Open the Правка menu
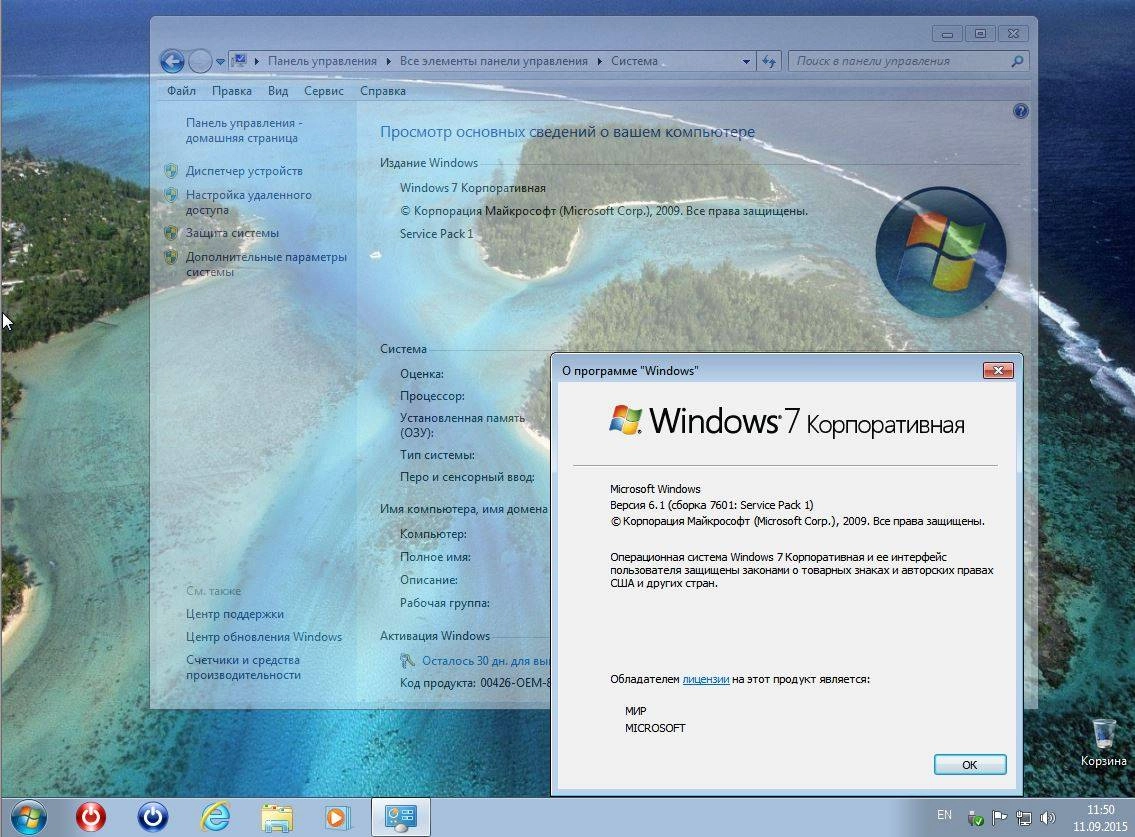 point(232,91)
